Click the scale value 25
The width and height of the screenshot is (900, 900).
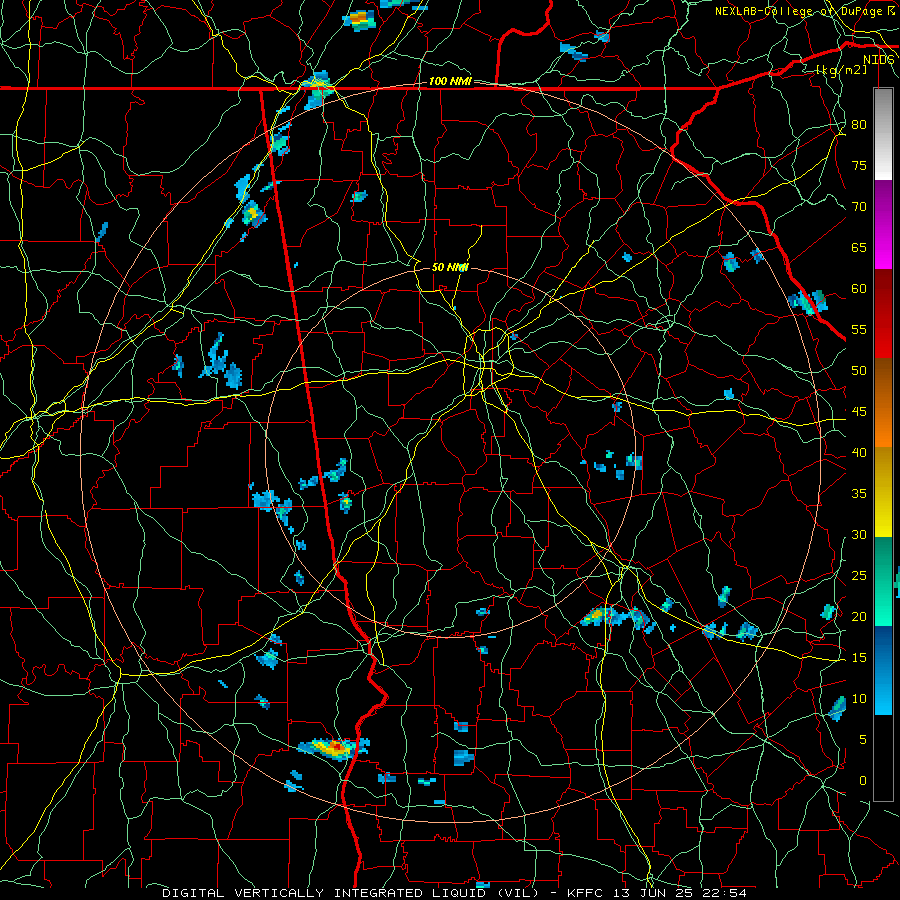pos(859,576)
